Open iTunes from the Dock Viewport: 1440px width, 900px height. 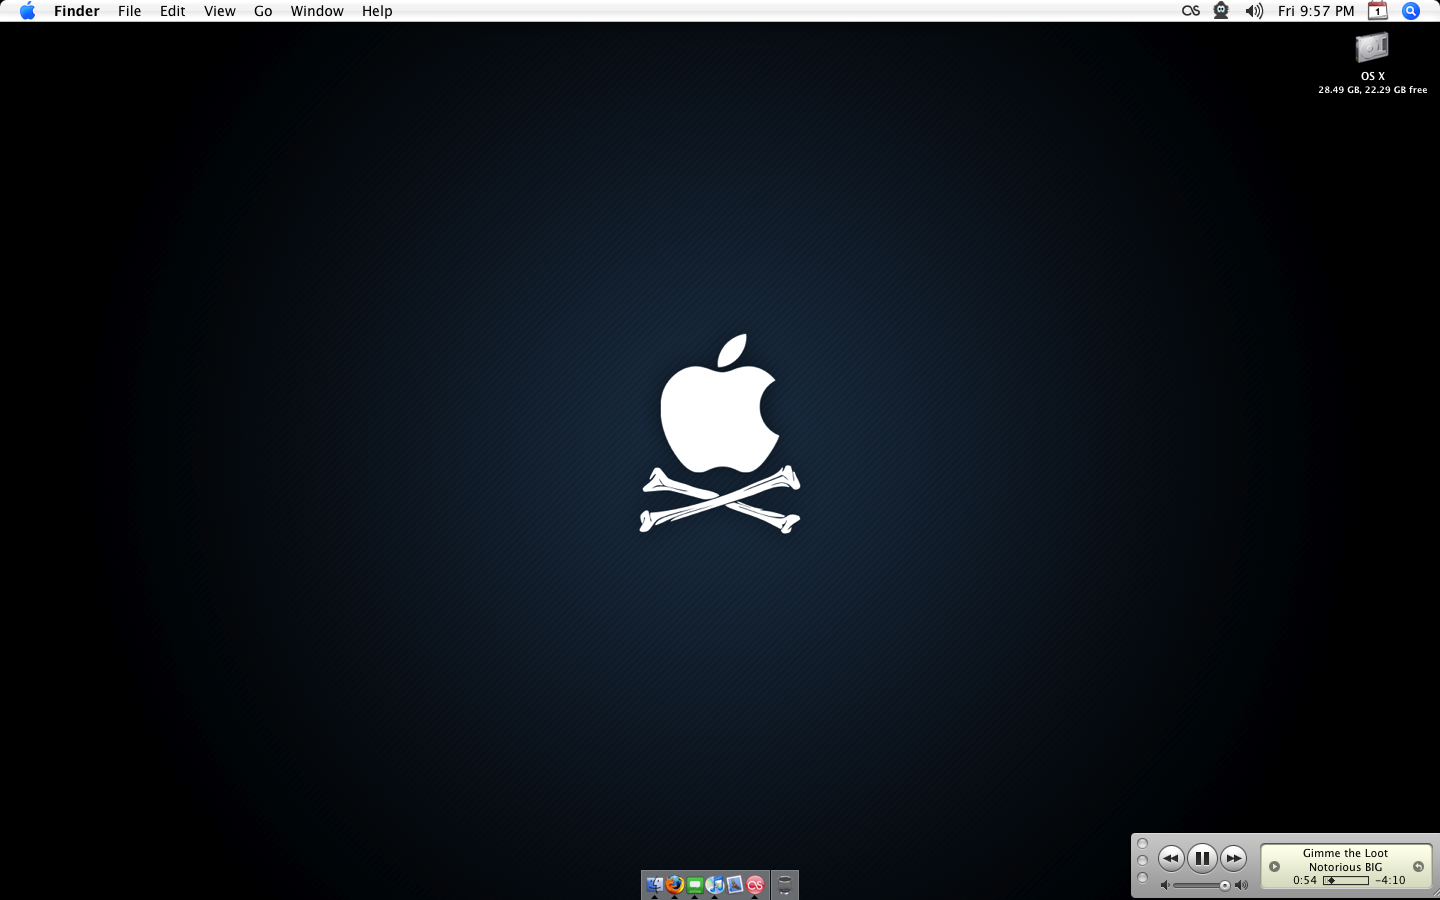click(715, 884)
